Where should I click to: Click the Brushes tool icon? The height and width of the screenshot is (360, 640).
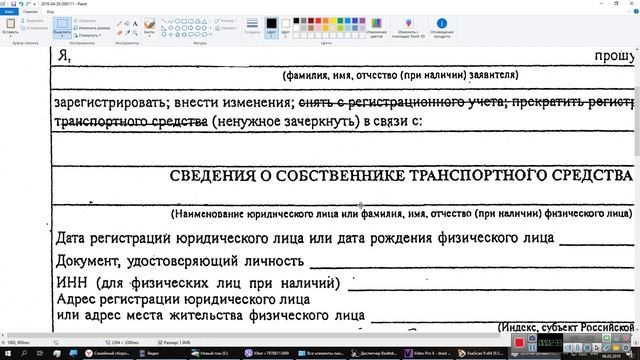click(149, 24)
